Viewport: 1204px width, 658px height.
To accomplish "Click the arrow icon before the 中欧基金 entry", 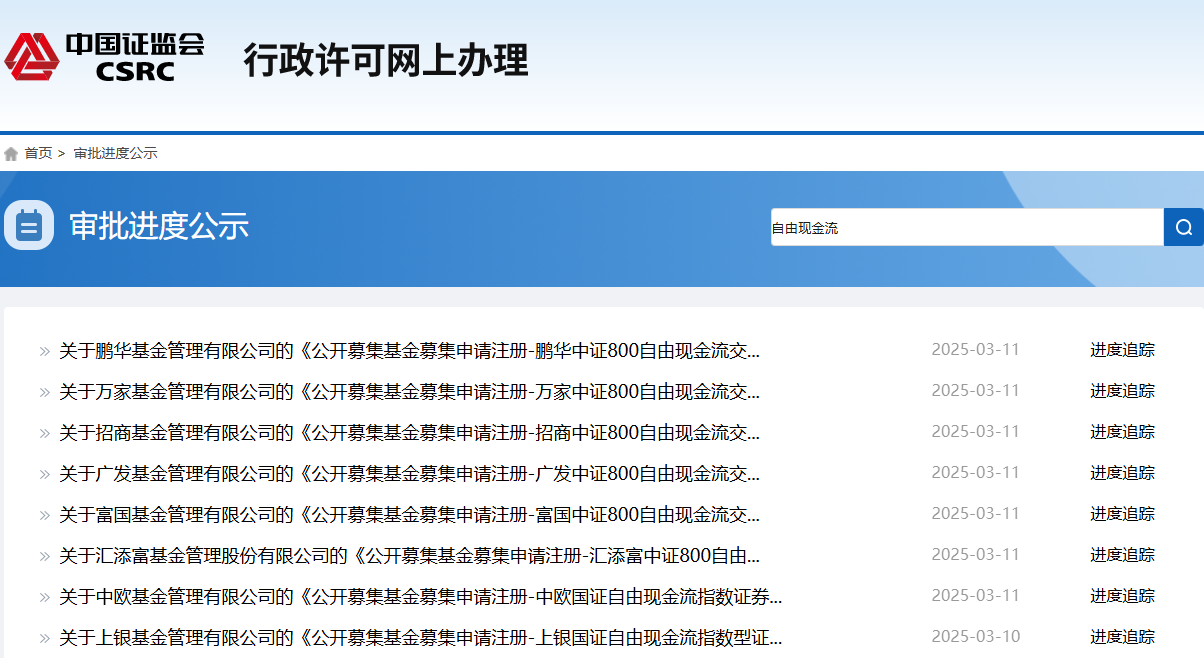I will 42,595.
